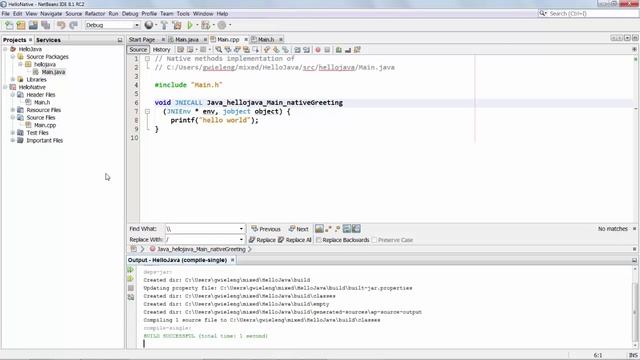The height and width of the screenshot is (360, 640).
Task: Click the Shift Line Left icon
Action: 297,50
